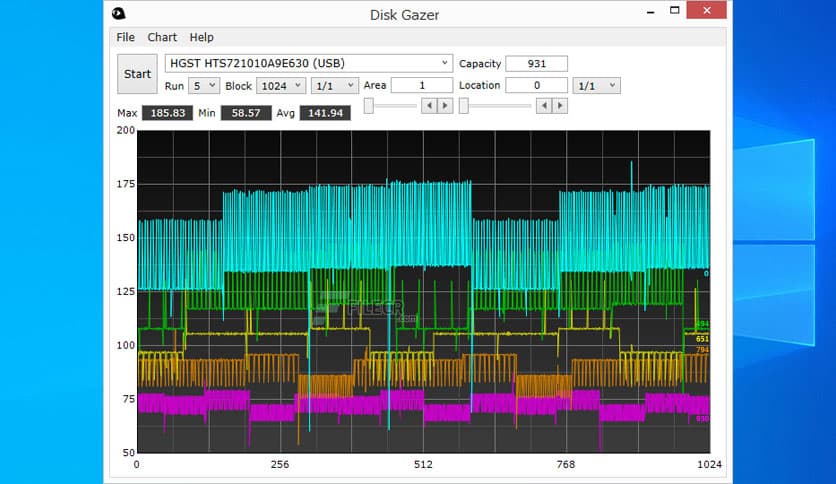
Task: Click the Capacity field showing 931
Action: (x=536, y=63)
